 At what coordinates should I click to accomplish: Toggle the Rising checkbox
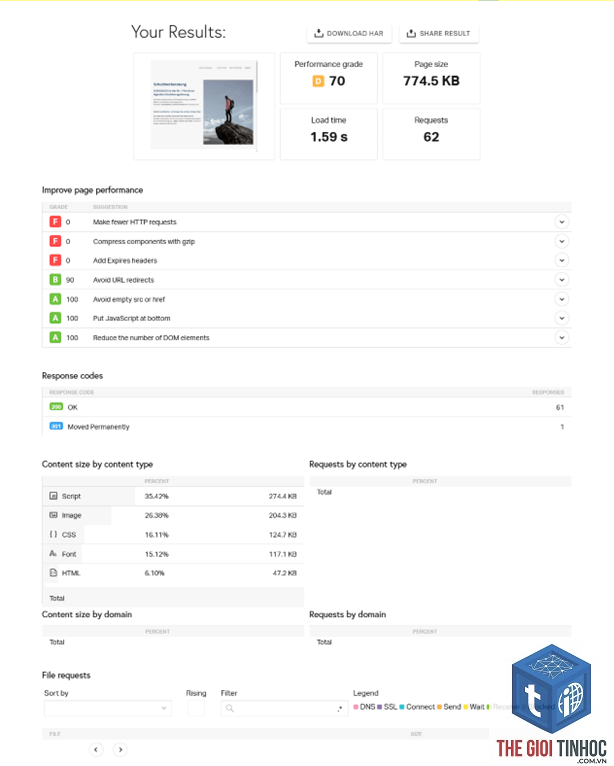point(196,708)
